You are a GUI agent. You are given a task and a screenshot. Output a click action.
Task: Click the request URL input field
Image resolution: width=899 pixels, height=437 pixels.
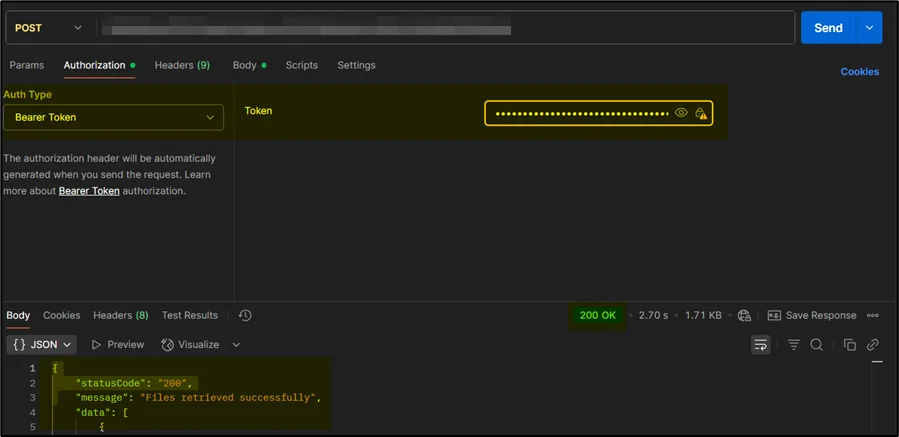444,28
